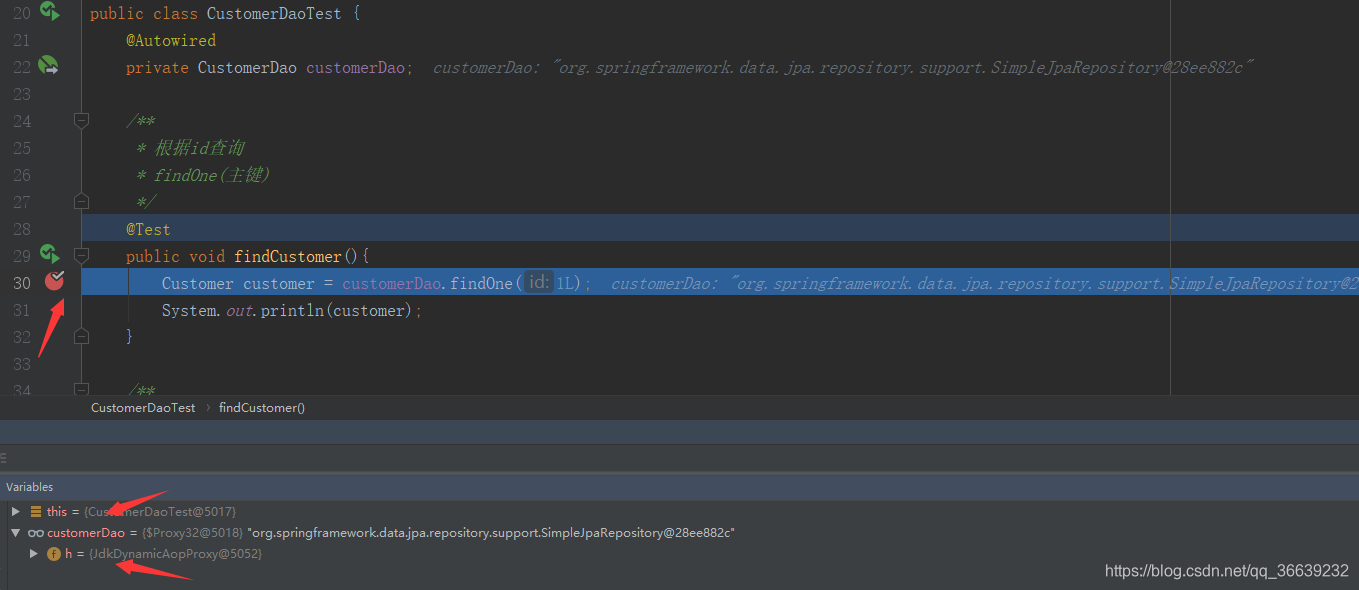This screenshot has width=1359, height=590.
Task: Expand the this variable in Variables panel
Action: point(14,510)
